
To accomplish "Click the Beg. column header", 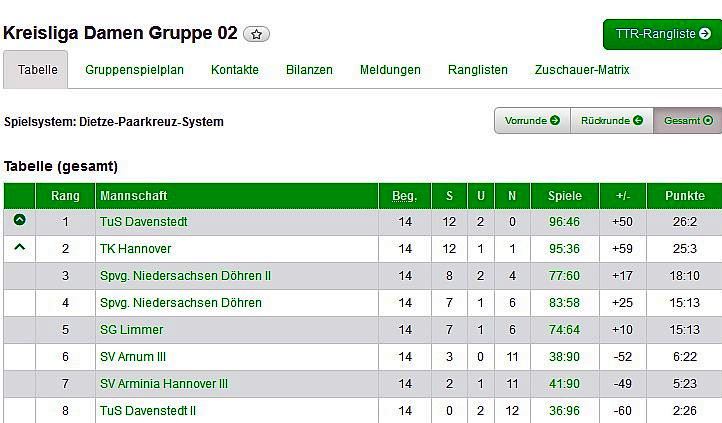I will tap(405, 196).
